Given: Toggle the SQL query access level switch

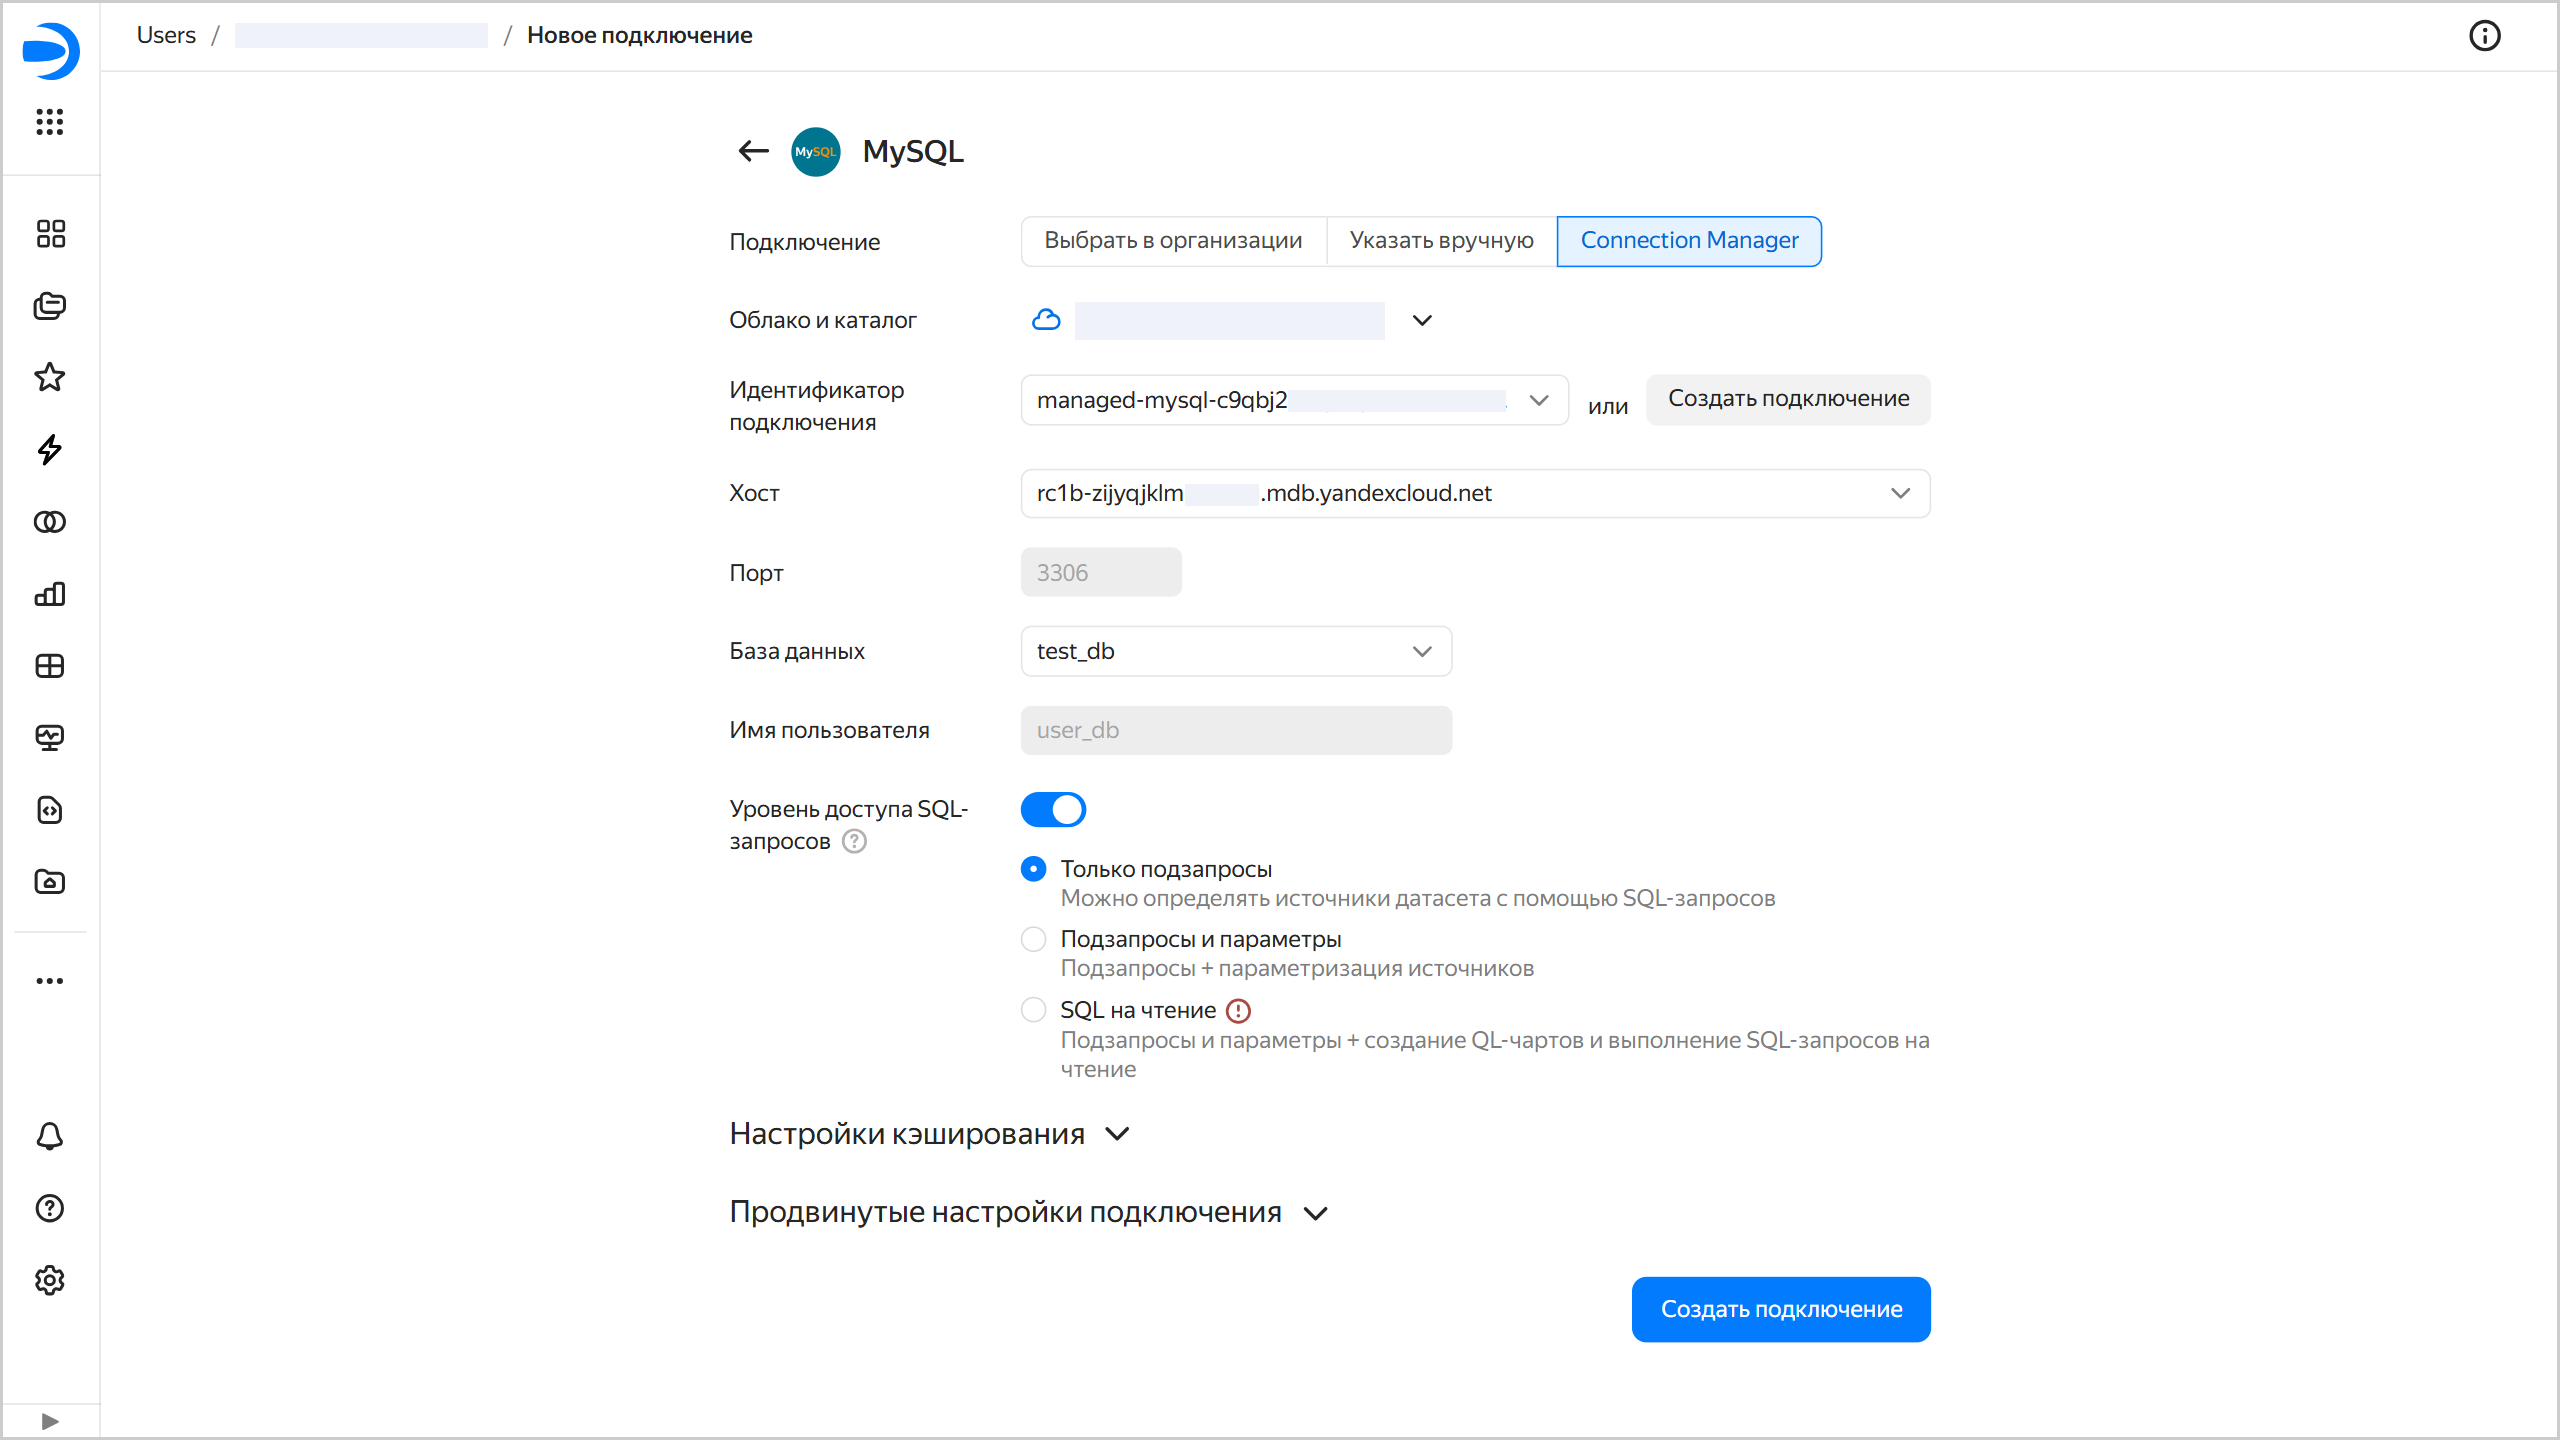Looking at the screenshot, I should [x=1053, y=809].
